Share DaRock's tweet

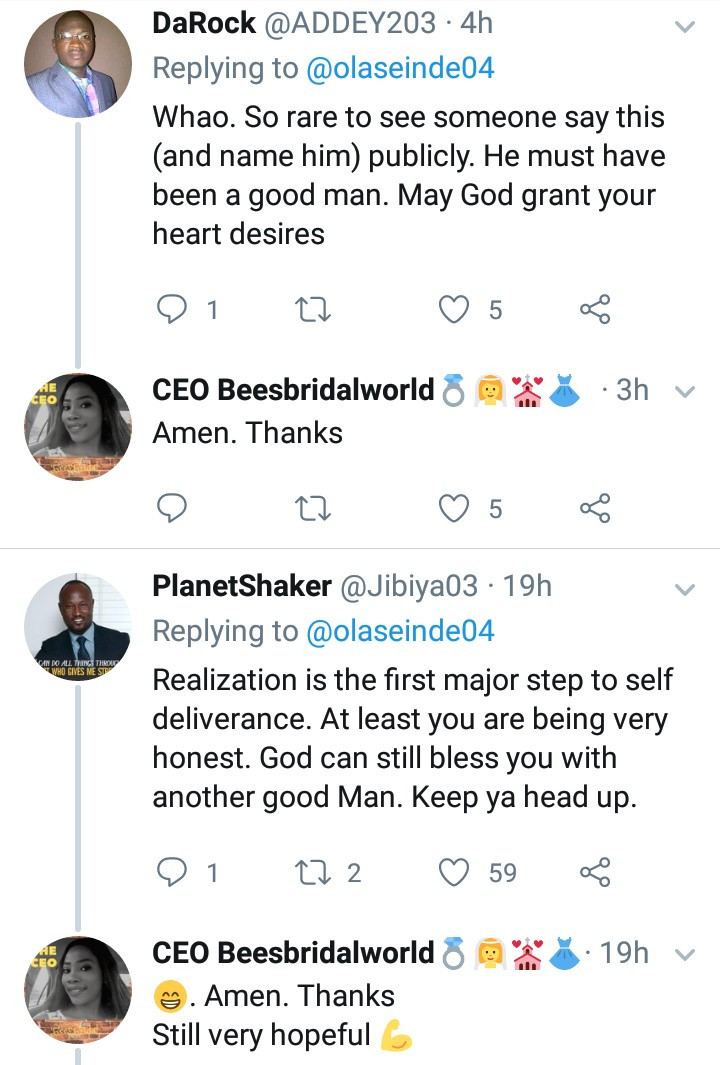click(x=595, y=310)
